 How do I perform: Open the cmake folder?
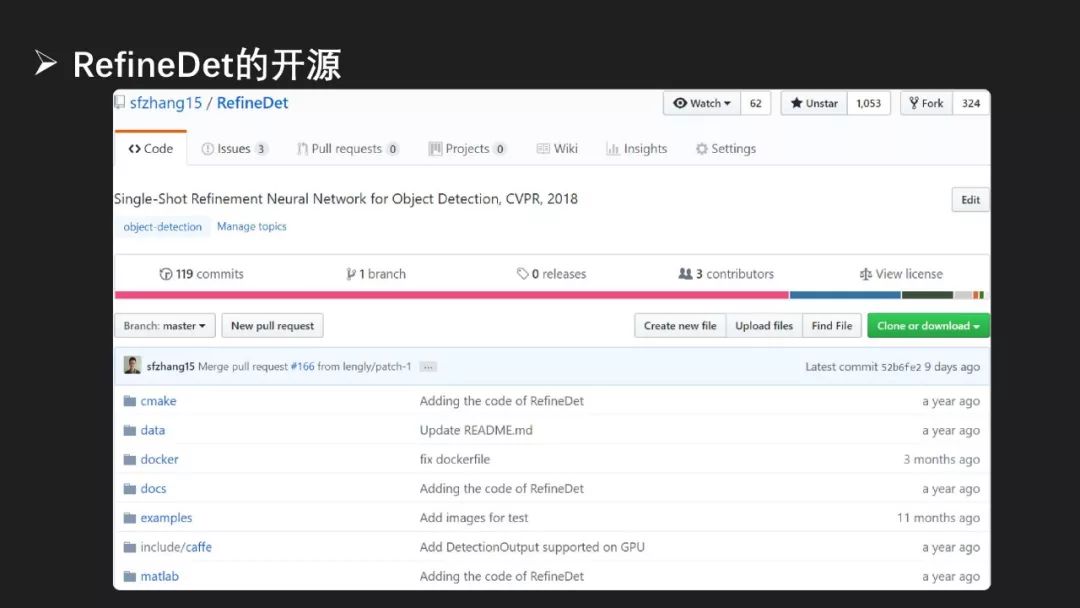(x=158, y=401)
